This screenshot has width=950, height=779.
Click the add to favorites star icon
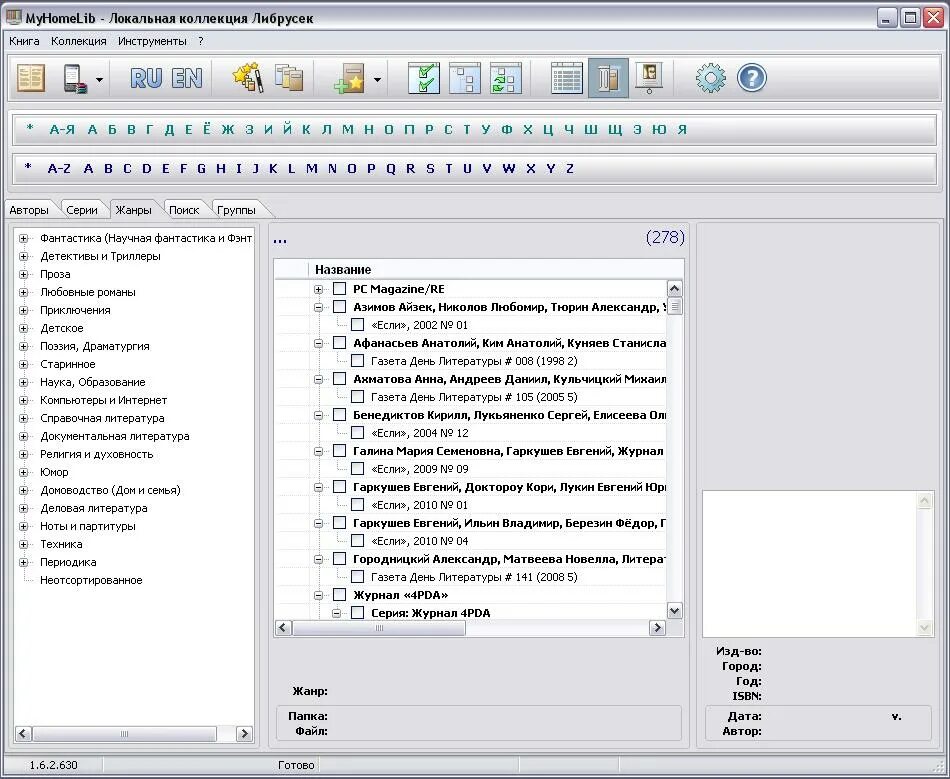point(349,79)
